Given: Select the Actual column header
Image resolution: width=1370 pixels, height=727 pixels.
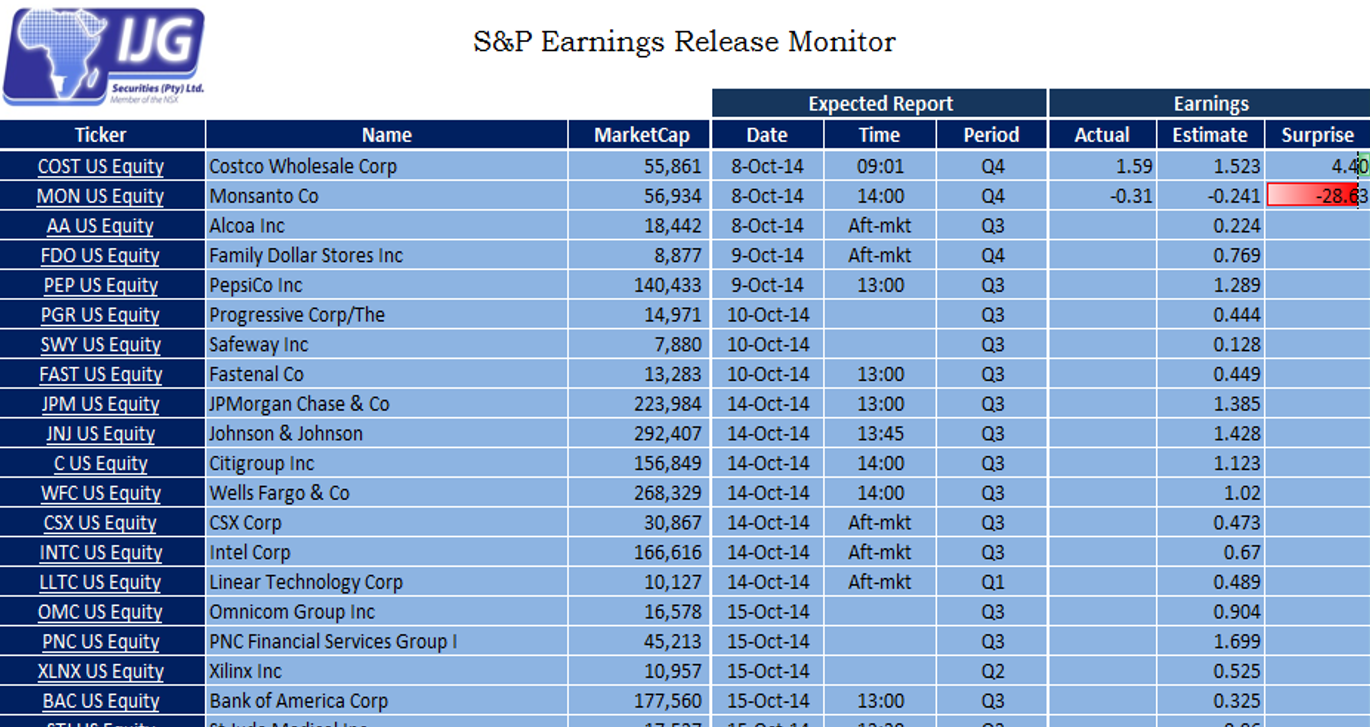Looking at the screenshot, I should 1102,135.
